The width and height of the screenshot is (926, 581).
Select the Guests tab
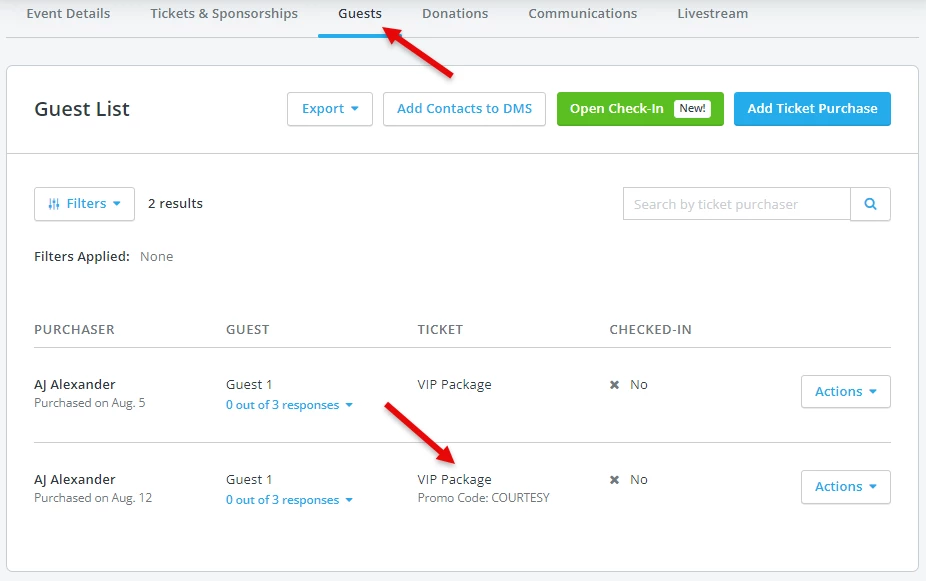[x=359, y=13]
